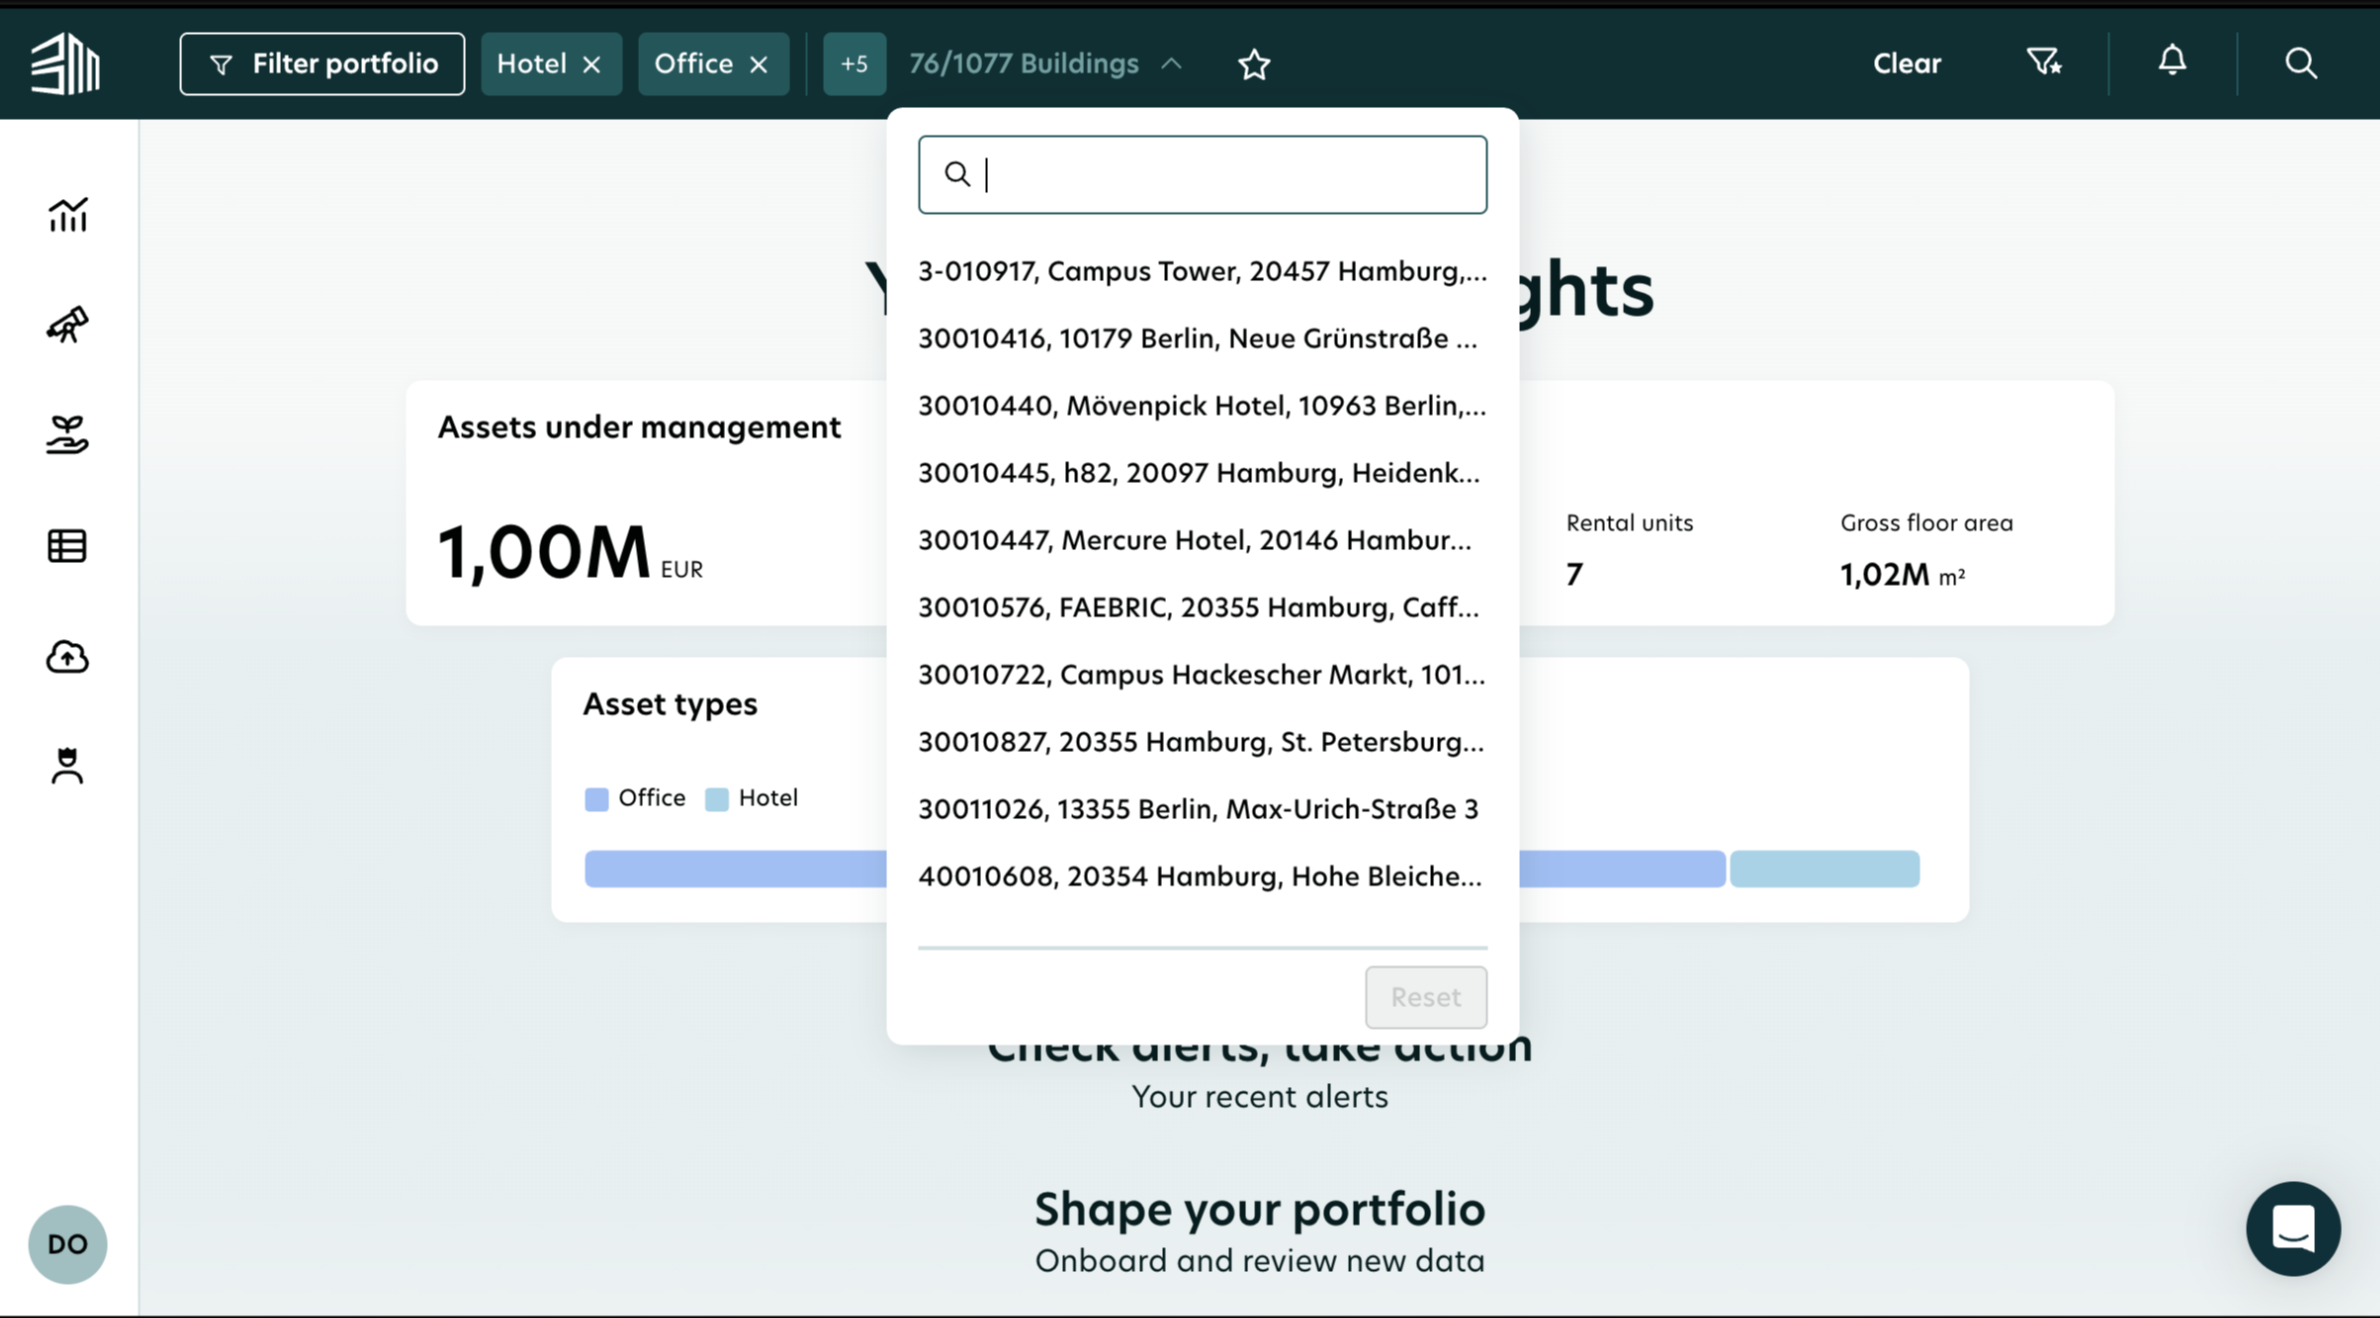This screenshot has height=1318, width=2380.
Task: Remove the Office filter chip
Action: 759,64
